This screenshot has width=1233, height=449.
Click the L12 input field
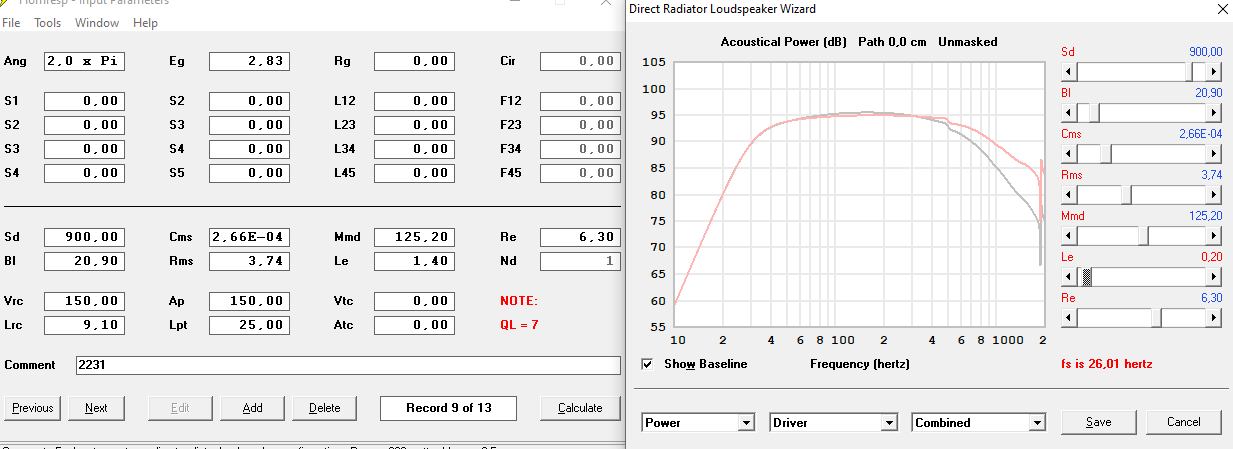coord(414,101)
